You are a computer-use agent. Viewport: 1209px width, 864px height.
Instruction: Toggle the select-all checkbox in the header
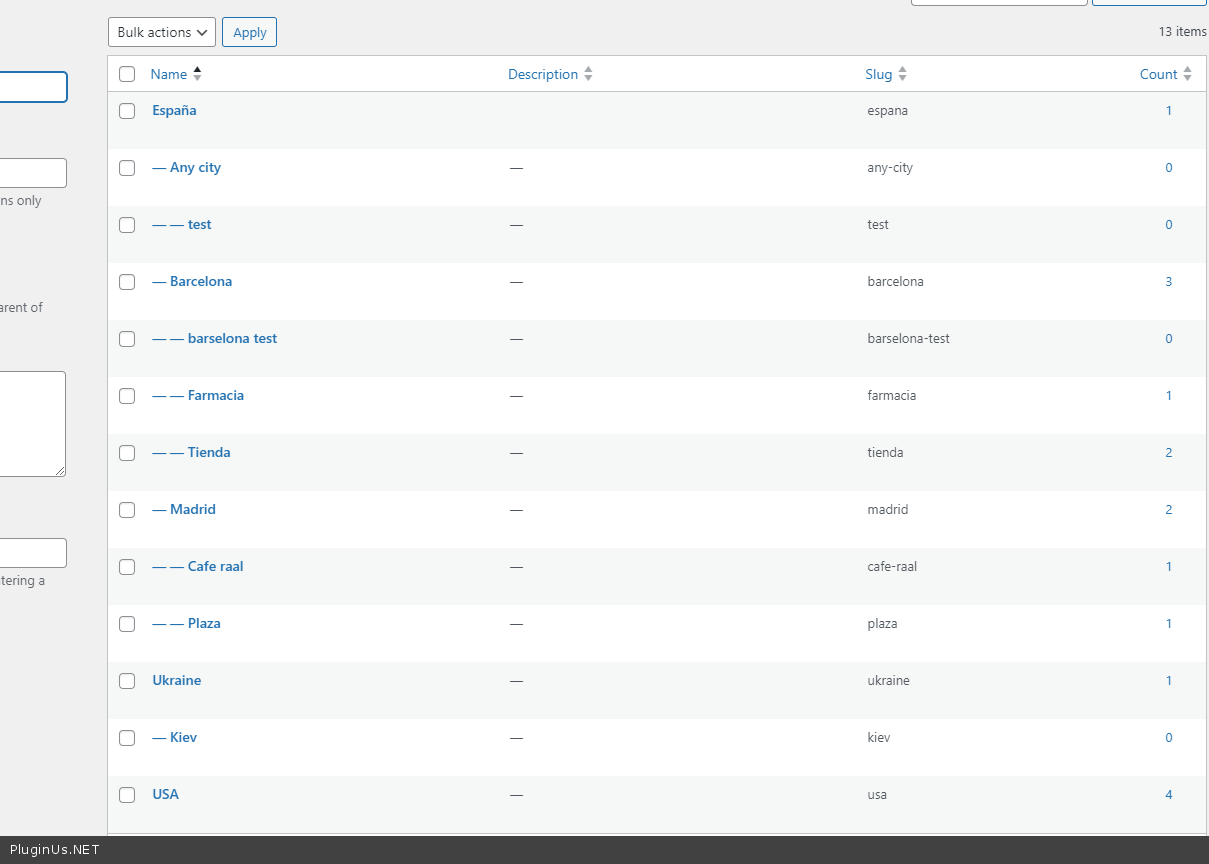127,74
